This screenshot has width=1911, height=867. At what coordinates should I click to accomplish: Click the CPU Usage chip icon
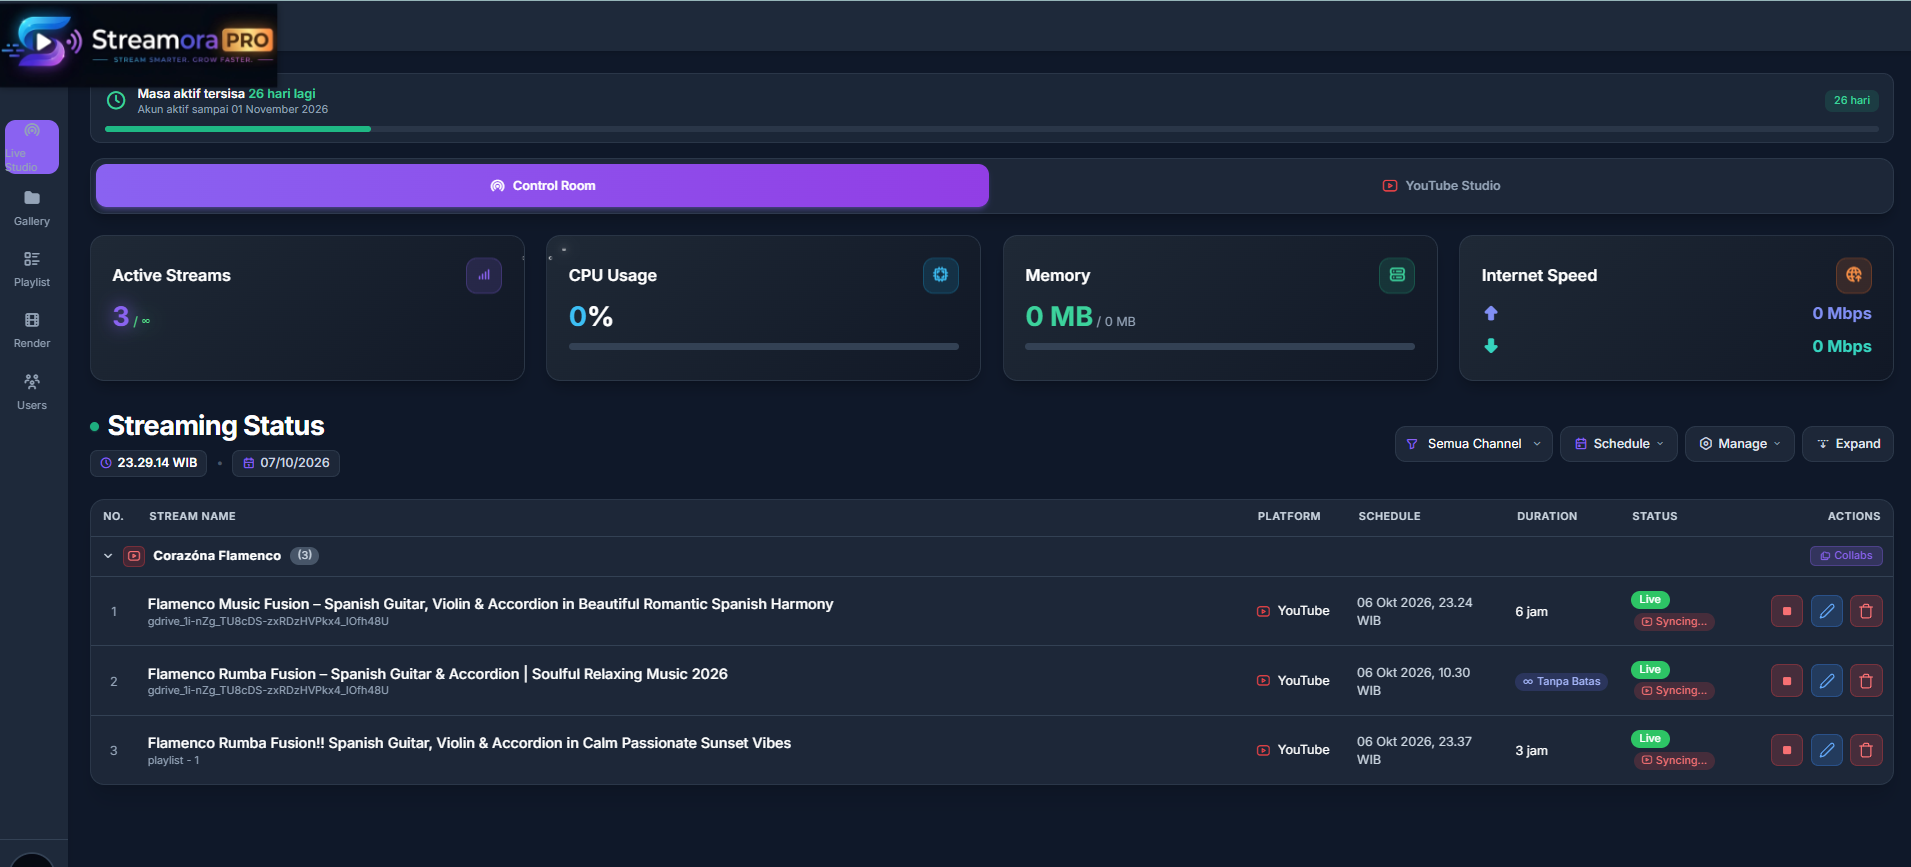point(941,275)
